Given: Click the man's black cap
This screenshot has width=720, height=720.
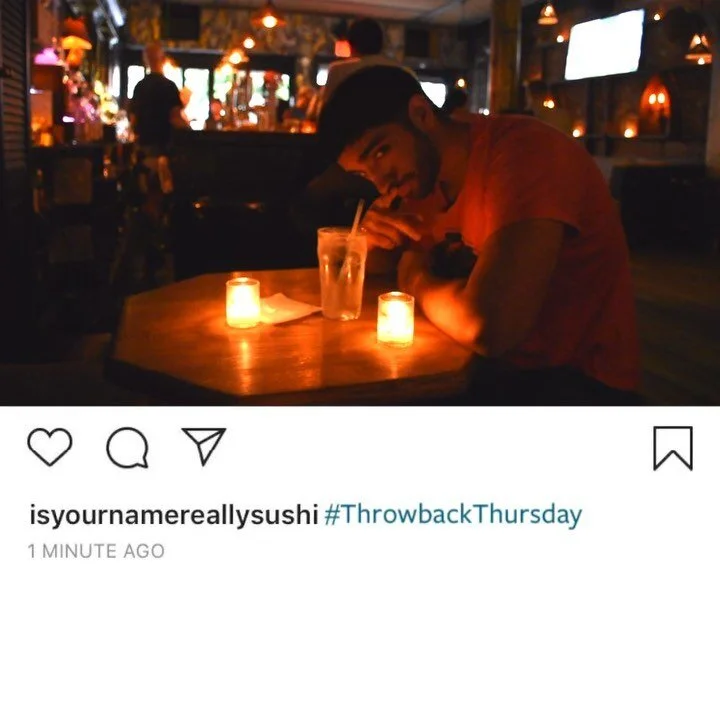Looking at the screenshot, I should point(367,106).
